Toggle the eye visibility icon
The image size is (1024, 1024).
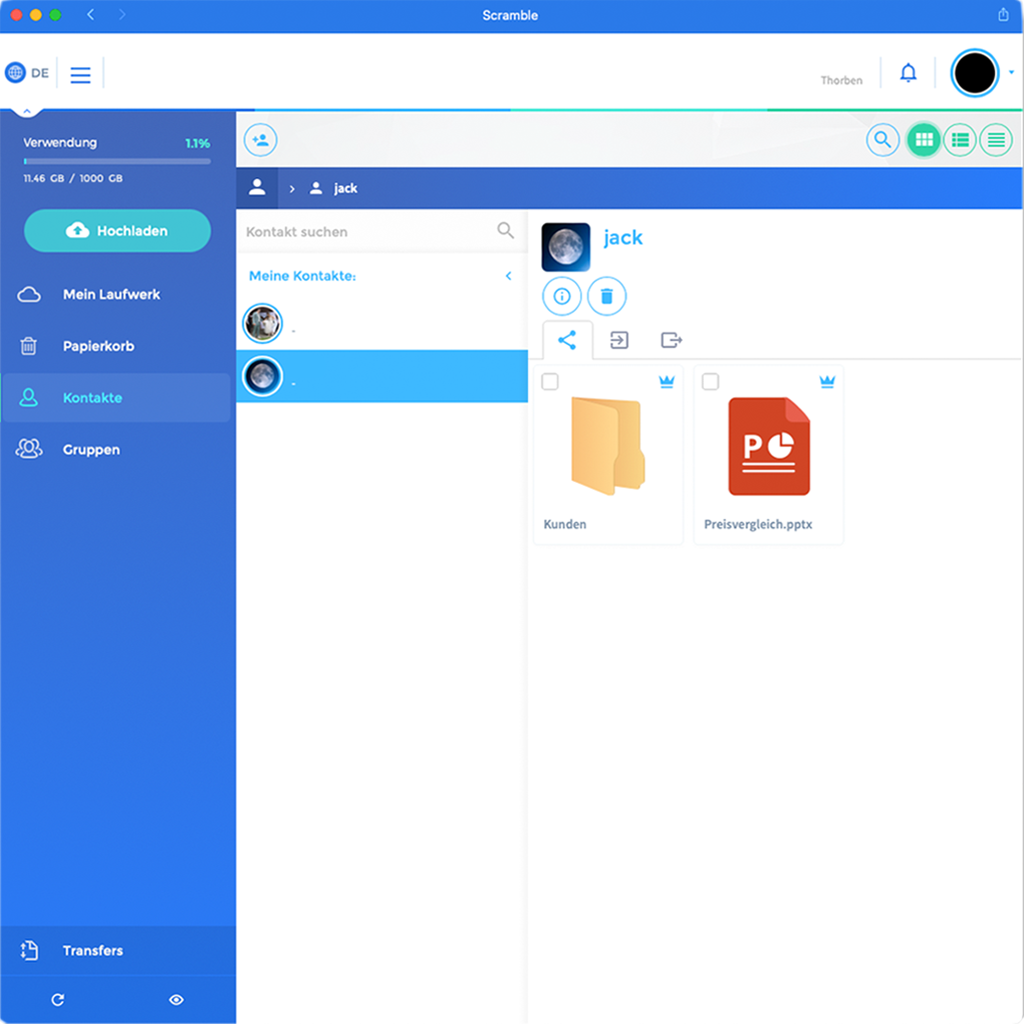point(176,999)
